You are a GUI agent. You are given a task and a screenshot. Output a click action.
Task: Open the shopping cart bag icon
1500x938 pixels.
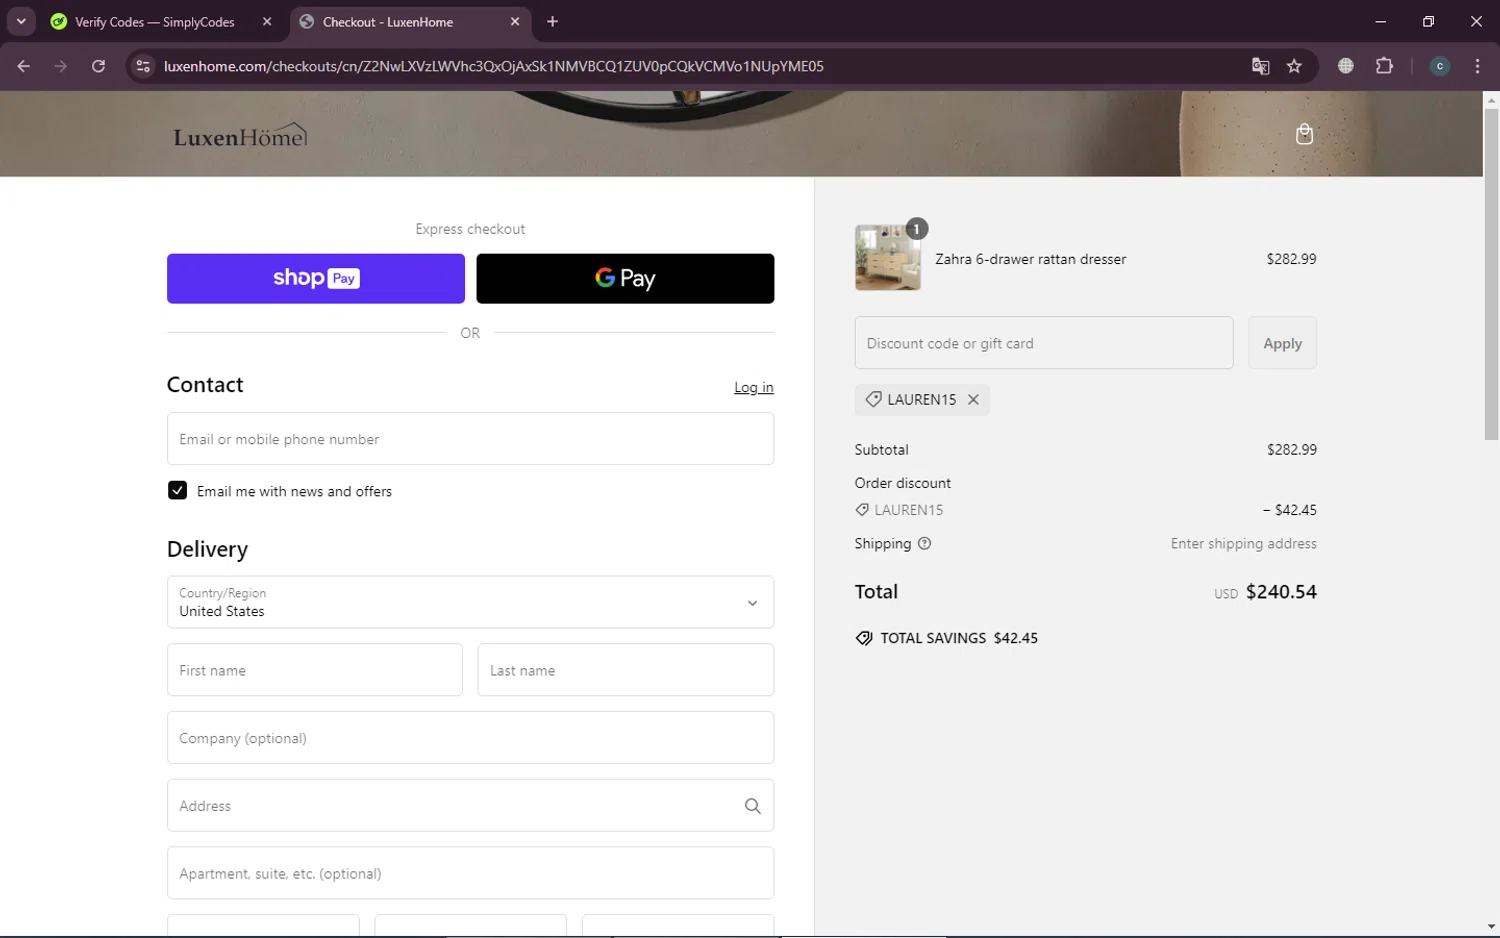click(x=1304, y=134)
